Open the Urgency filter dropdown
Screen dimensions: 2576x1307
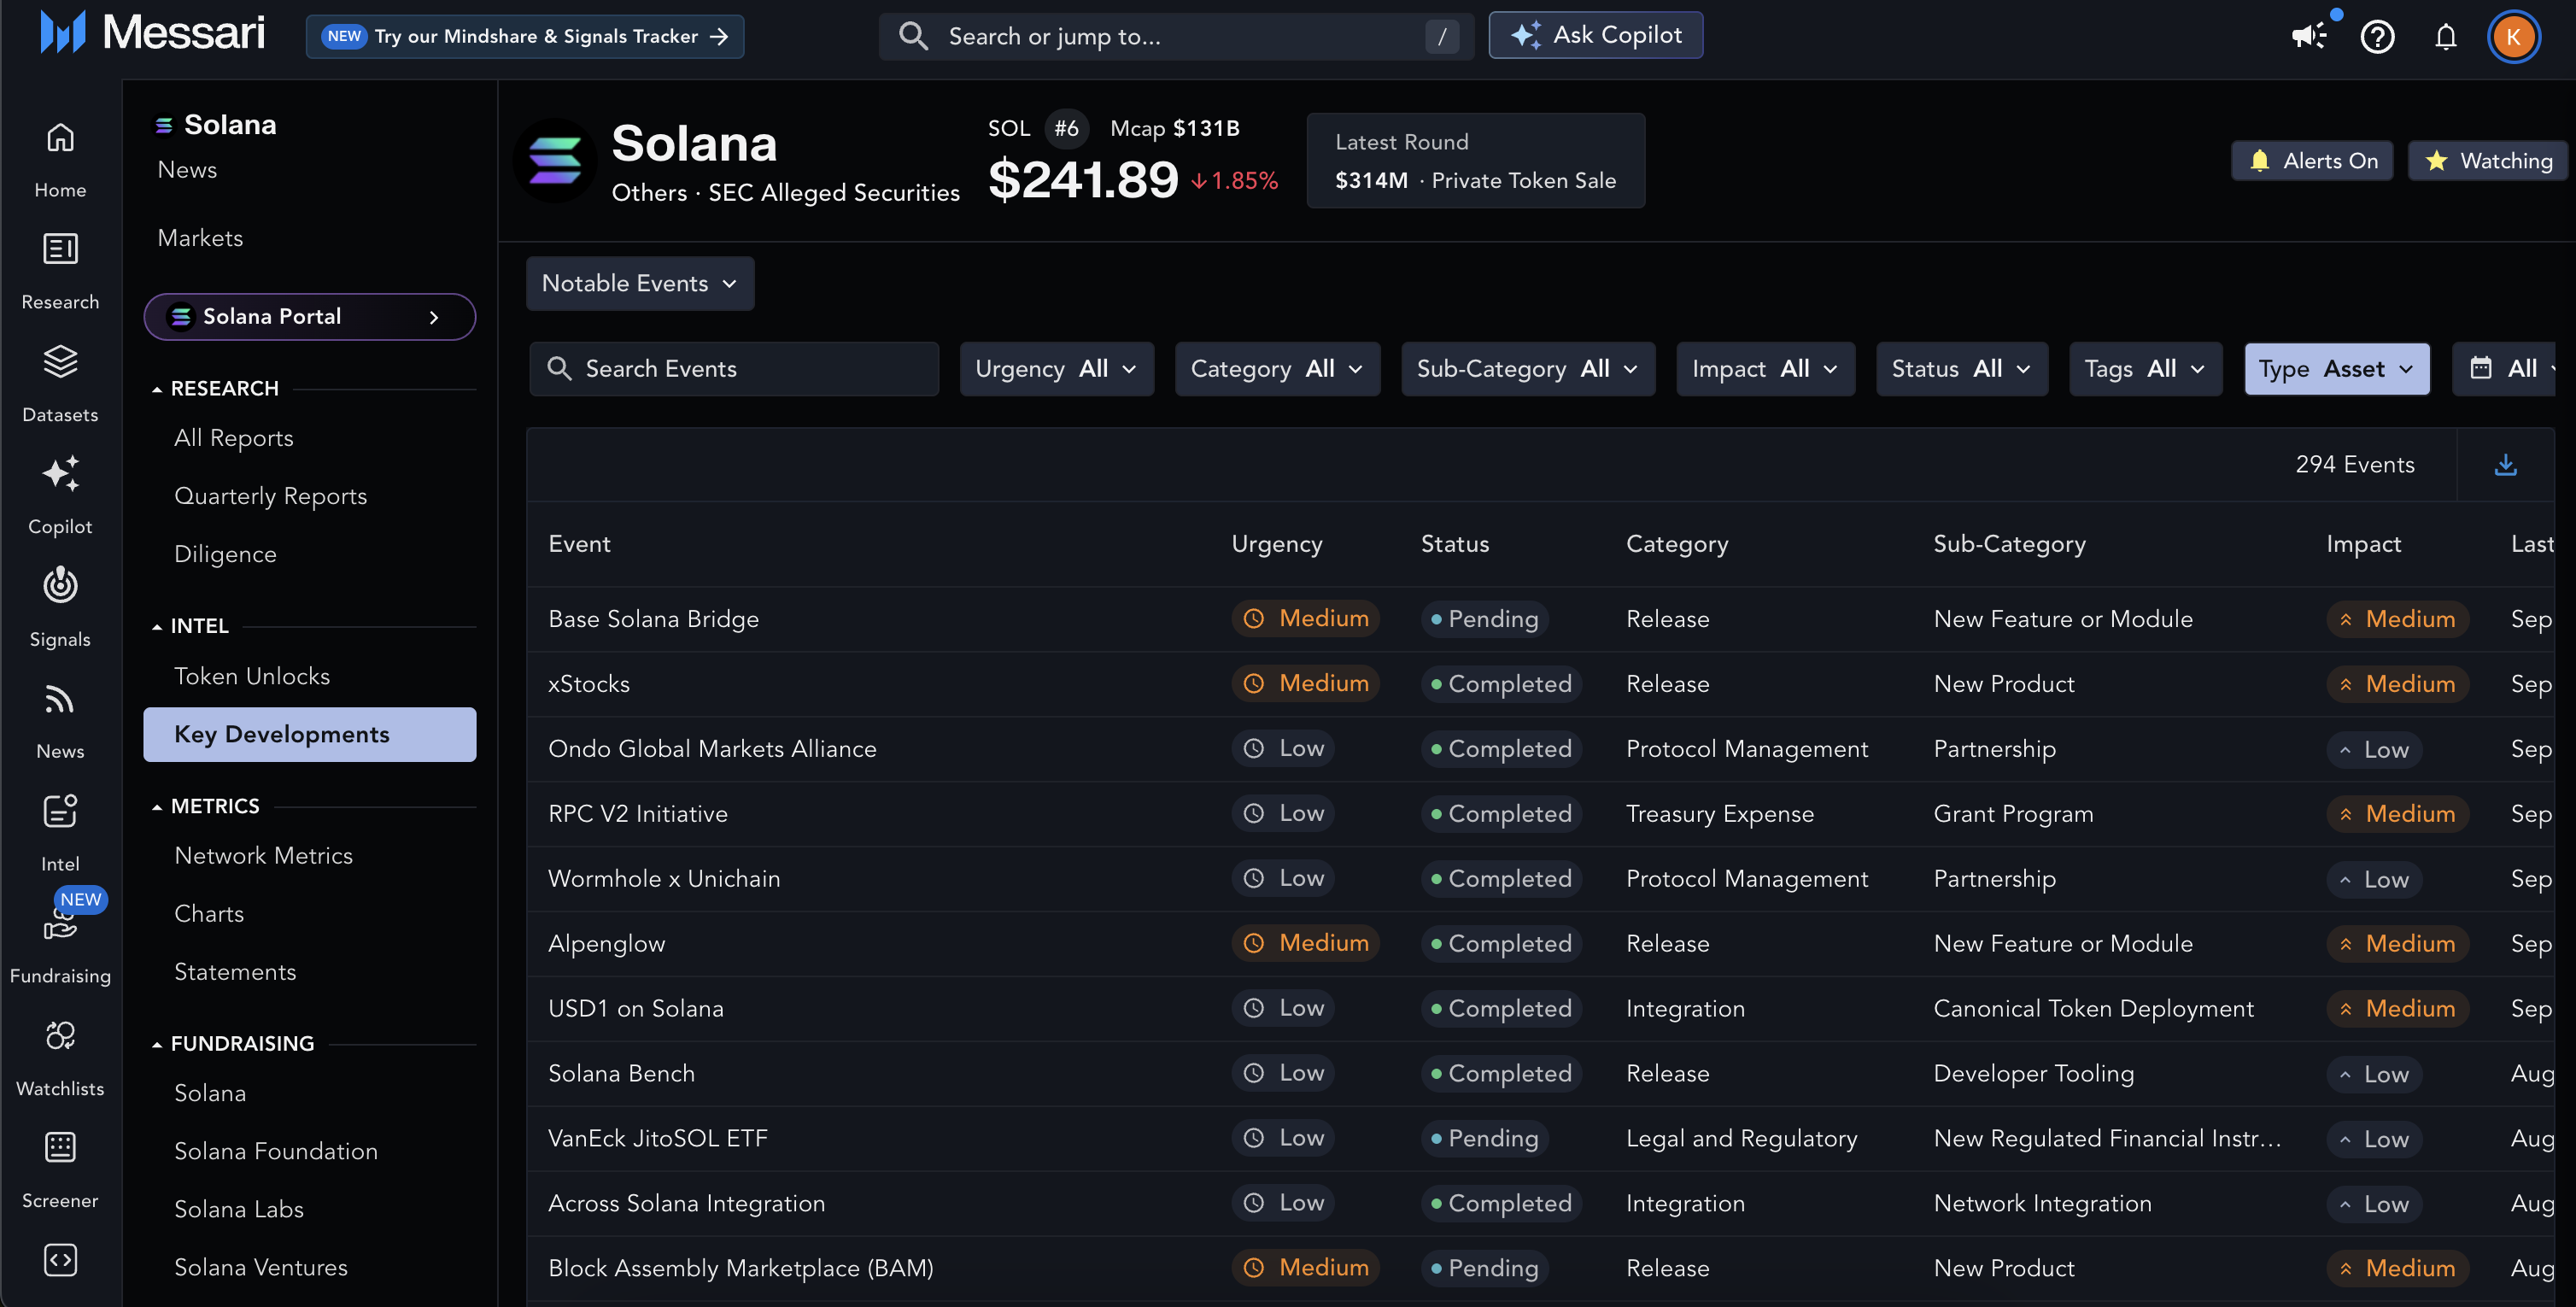tap(1056, 368)
